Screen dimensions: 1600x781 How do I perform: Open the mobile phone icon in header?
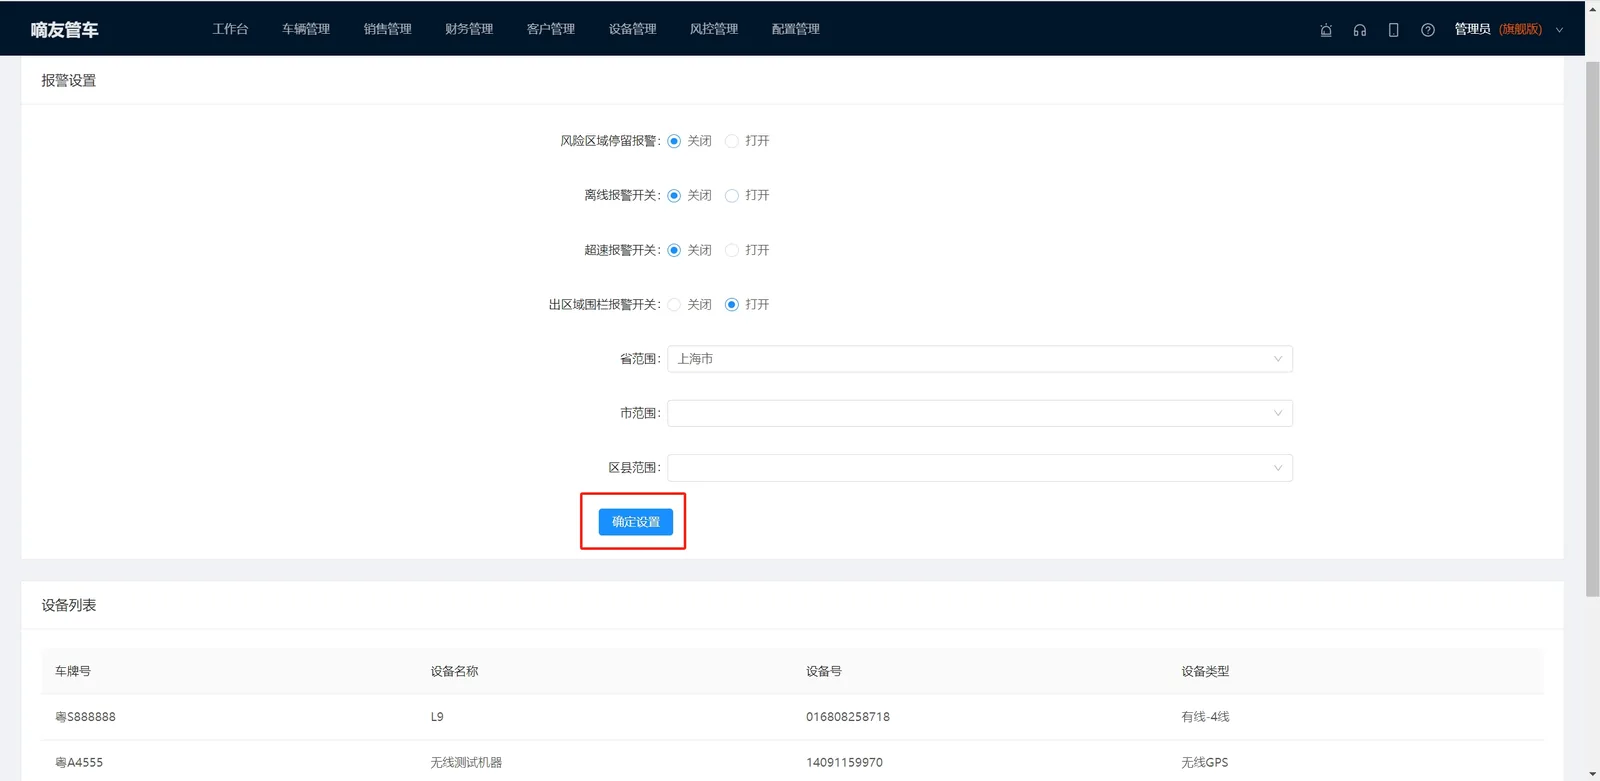coord(1393,30)
